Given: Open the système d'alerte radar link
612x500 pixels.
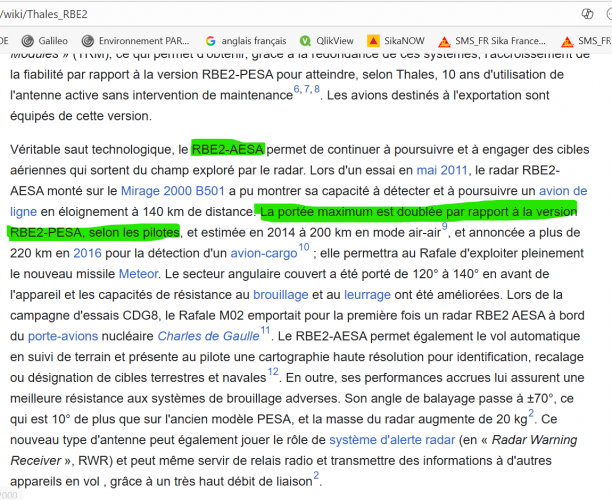Looking at the screenshot, I should coord(392,440).
